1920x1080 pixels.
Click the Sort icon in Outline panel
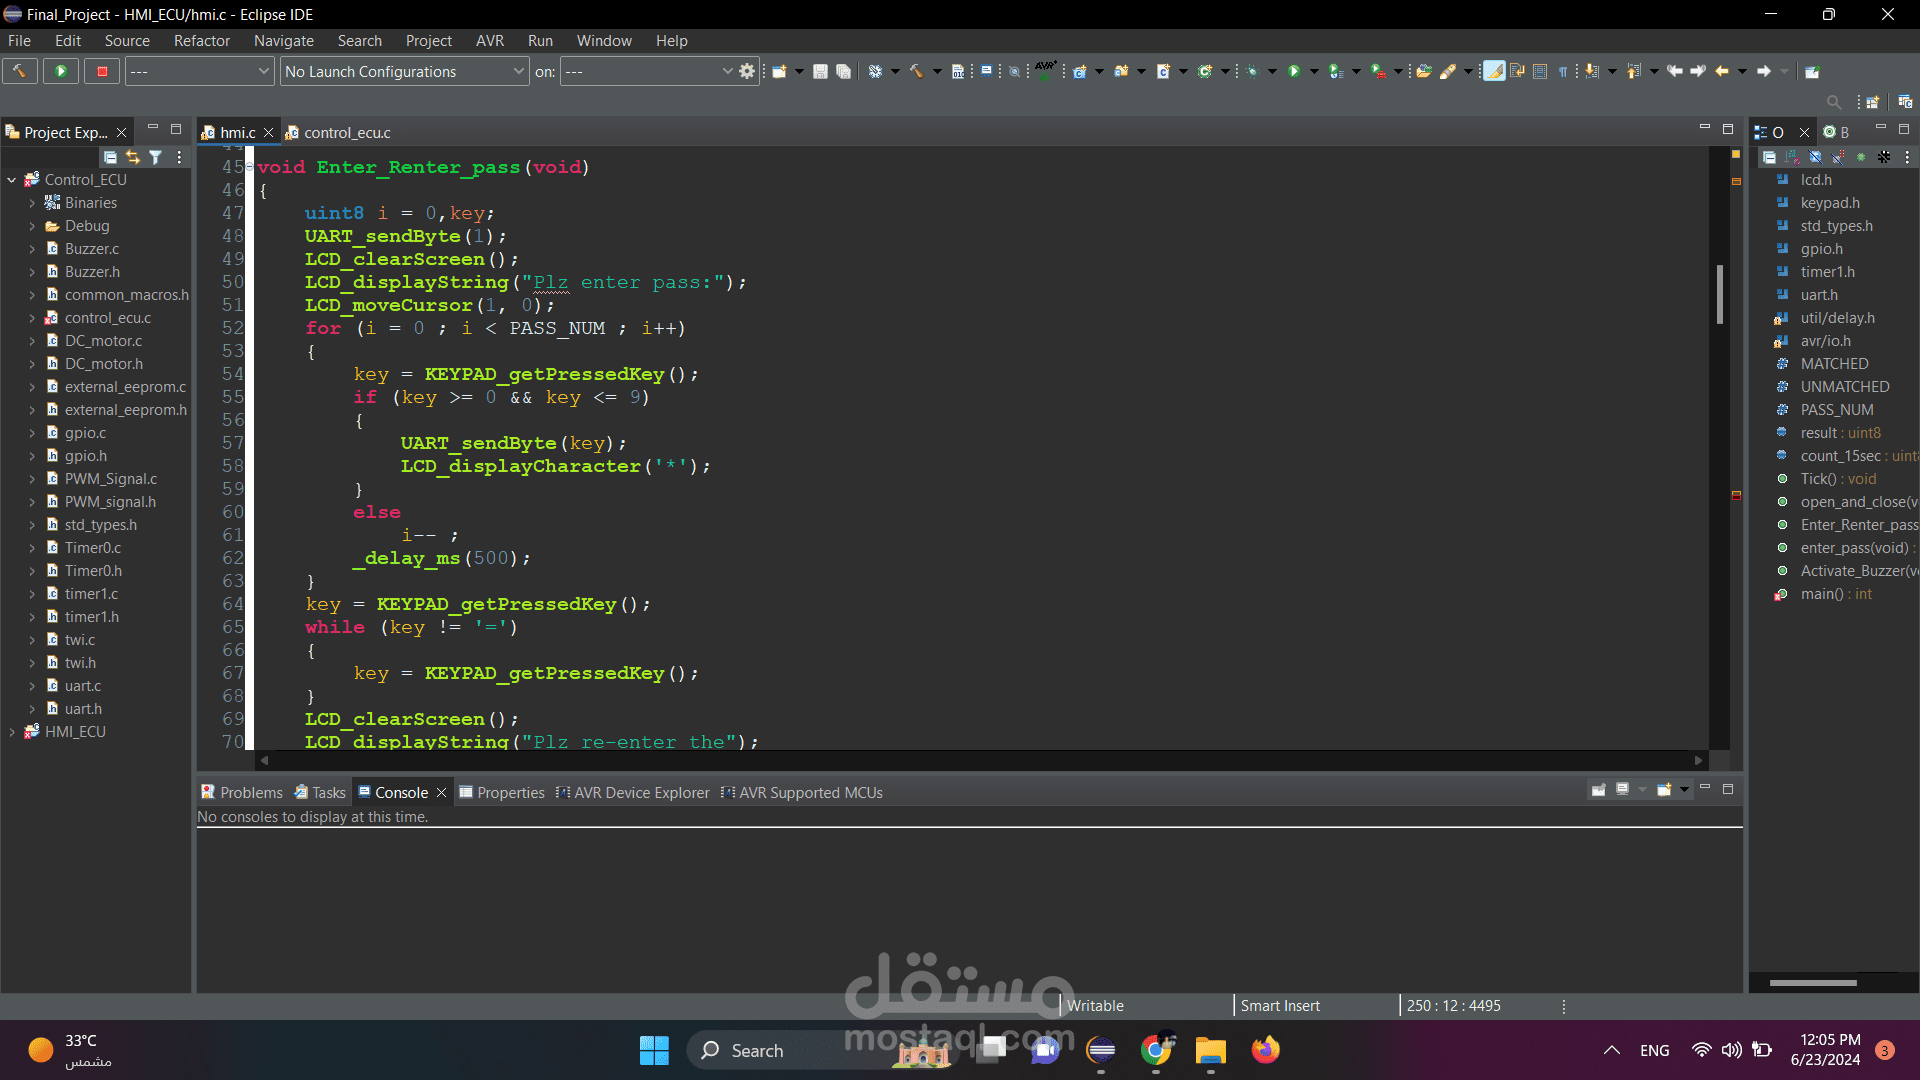[x=1792, y=157]
